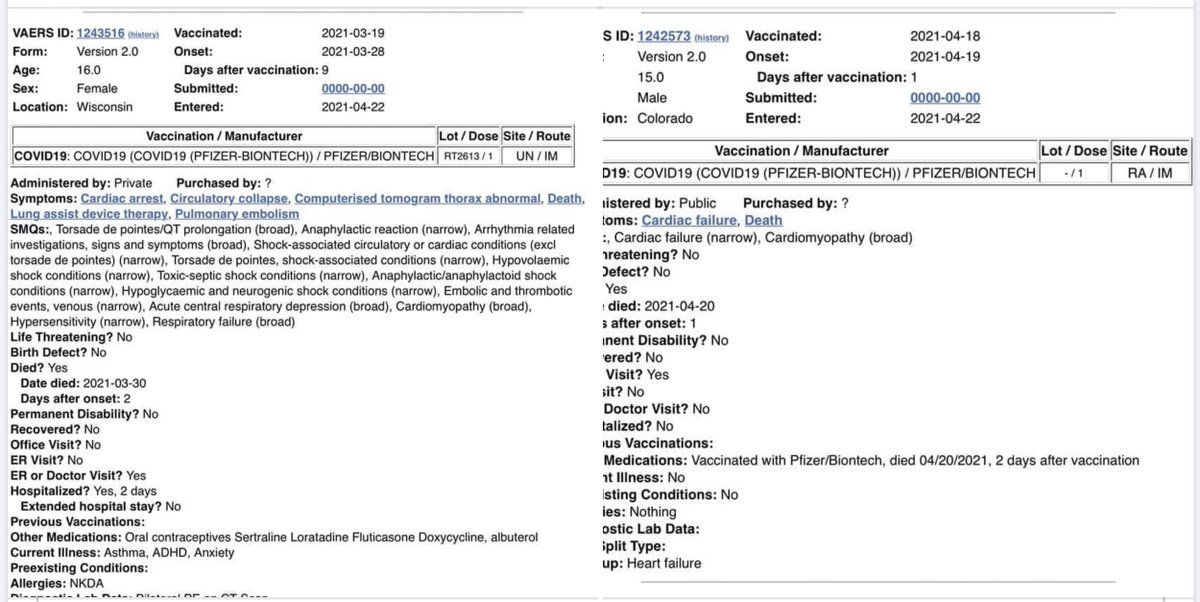Select 'Hospitalized? Yes, 2 days' line

[x=85, y=491]
